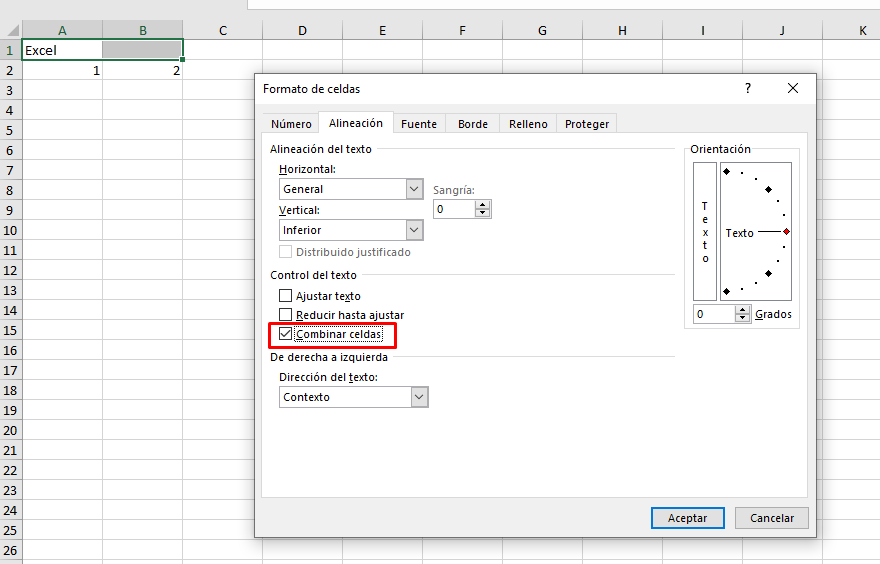This screenshot has height=564, width=880.
Task: Go to the Borde tab
Action: click(473, 124)
